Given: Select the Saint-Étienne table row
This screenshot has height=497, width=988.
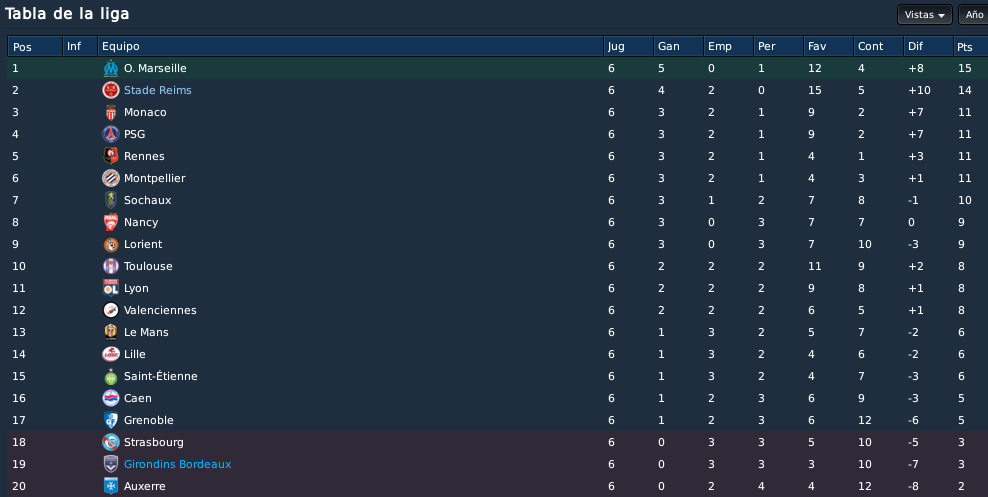Looking at the screenshot, I should pos(497,376).
